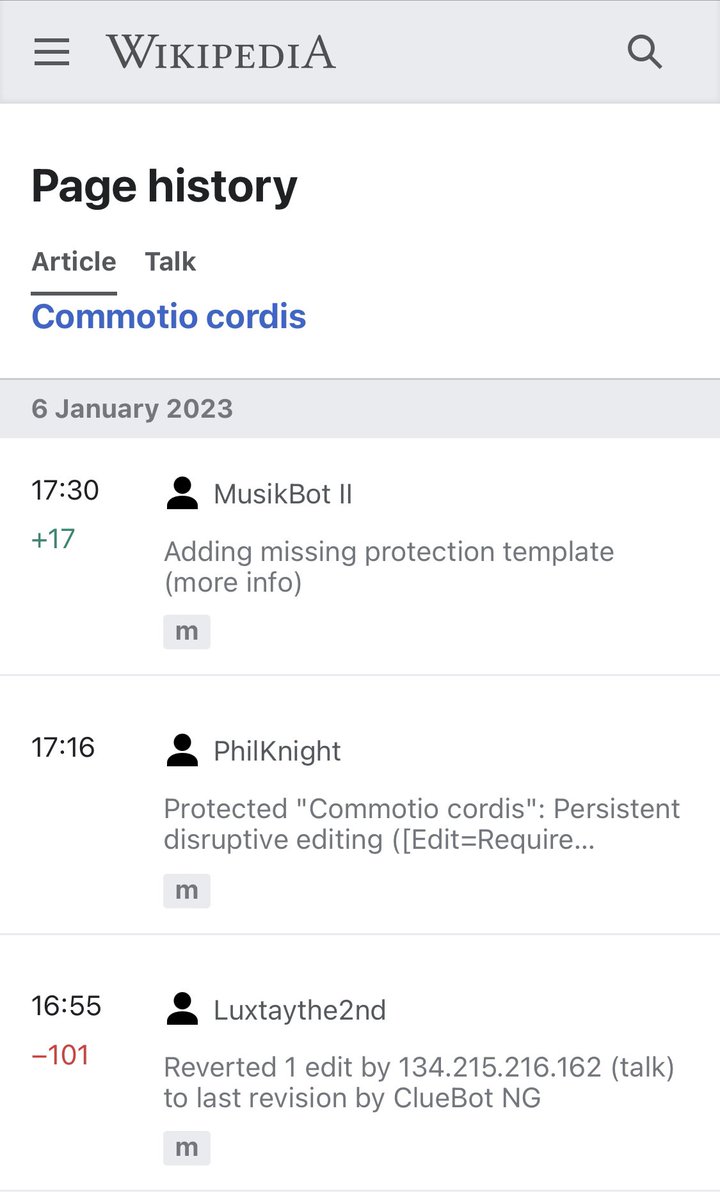Click minor edit badge under Luxtaythe2nd entry

pos(187,1148)
